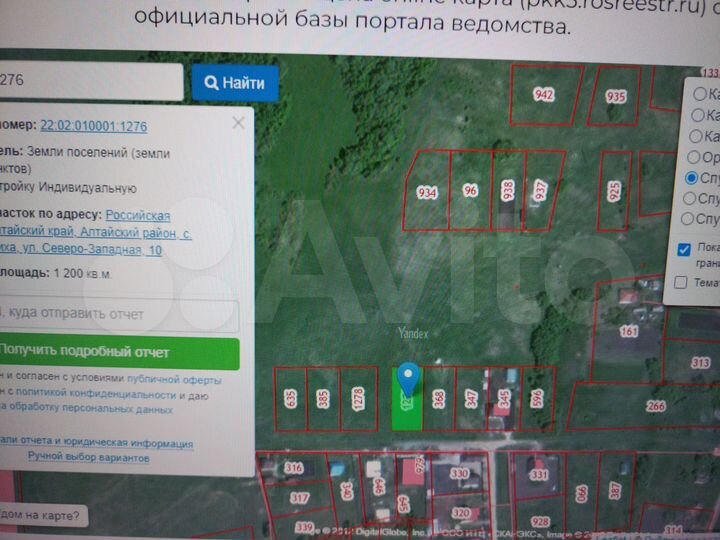The image size is (720, 540).
Task: Open the политикой конфиденциальности link
Action: click(x=96, y=394)
